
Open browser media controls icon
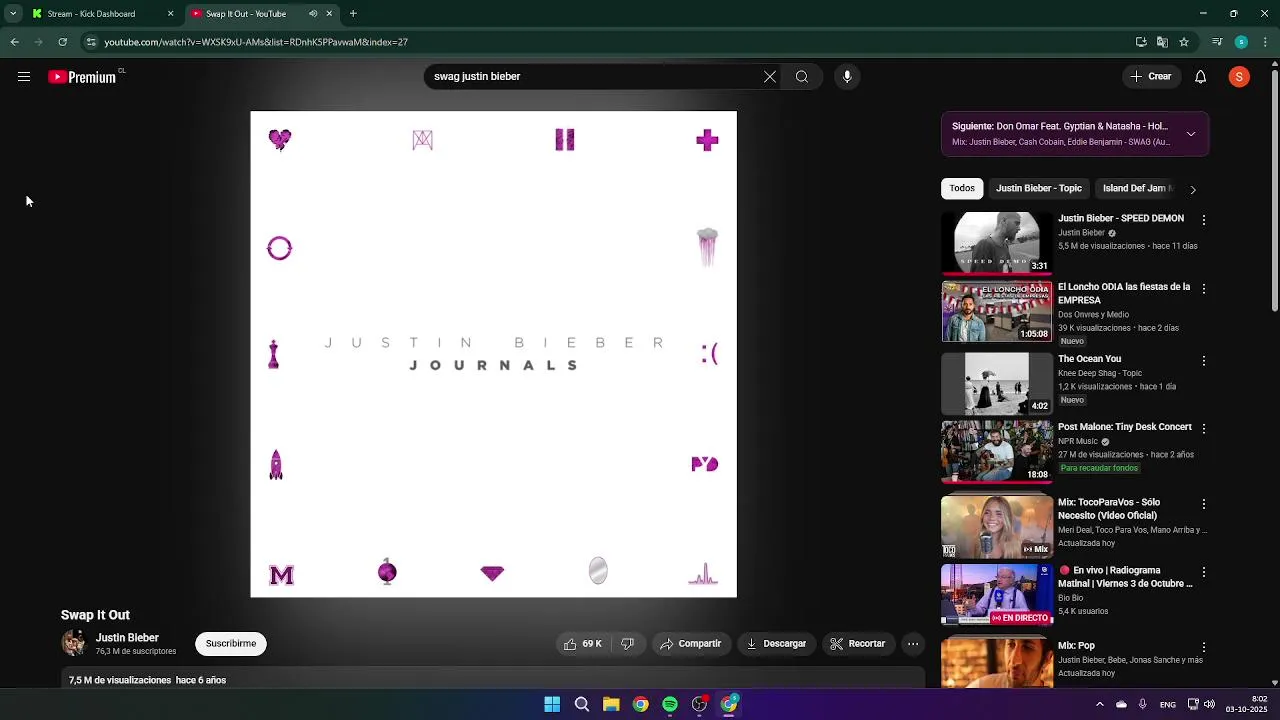click(1217, 42)
